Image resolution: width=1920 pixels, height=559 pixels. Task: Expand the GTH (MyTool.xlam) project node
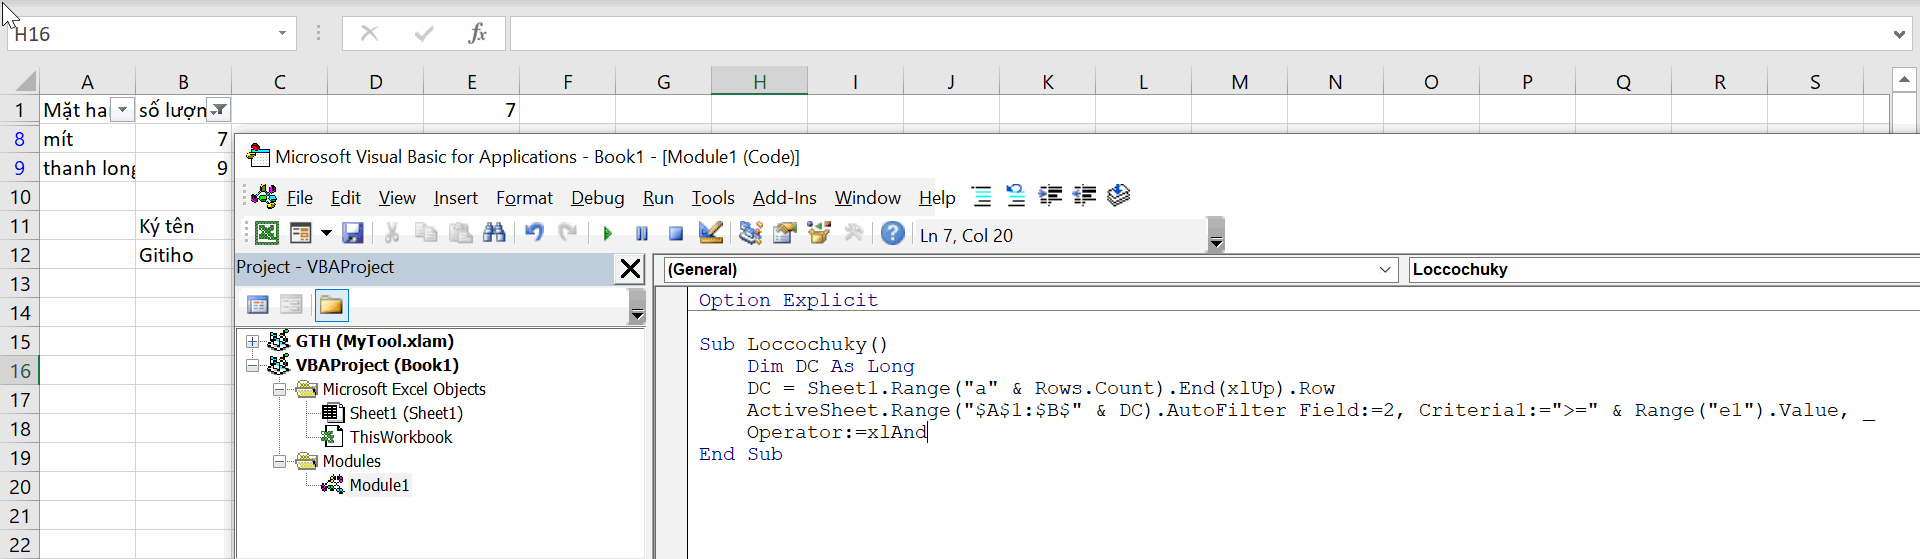click(253, 342)
